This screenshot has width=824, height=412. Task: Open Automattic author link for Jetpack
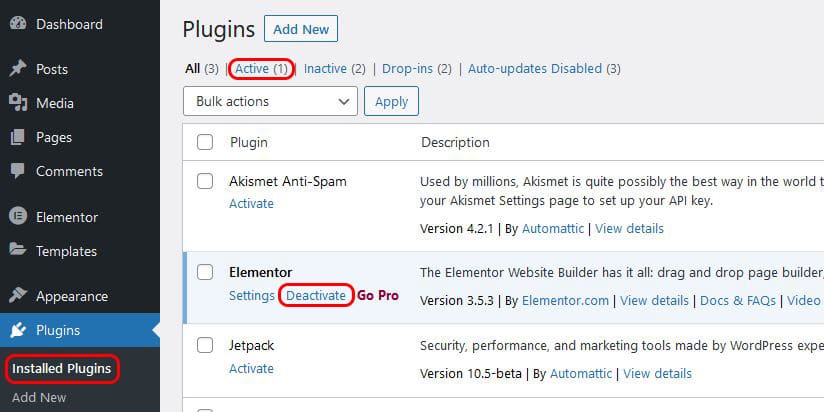pos(581,374)
